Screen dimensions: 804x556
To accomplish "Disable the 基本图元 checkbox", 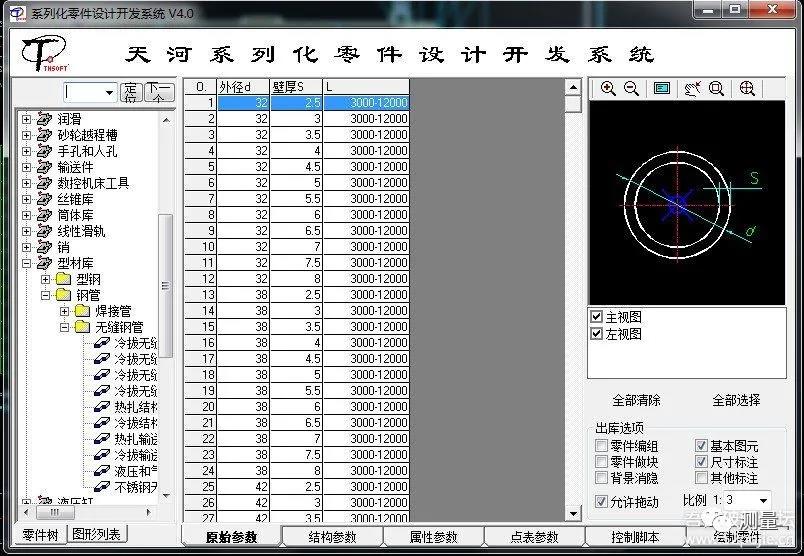I will pos(701,445).
